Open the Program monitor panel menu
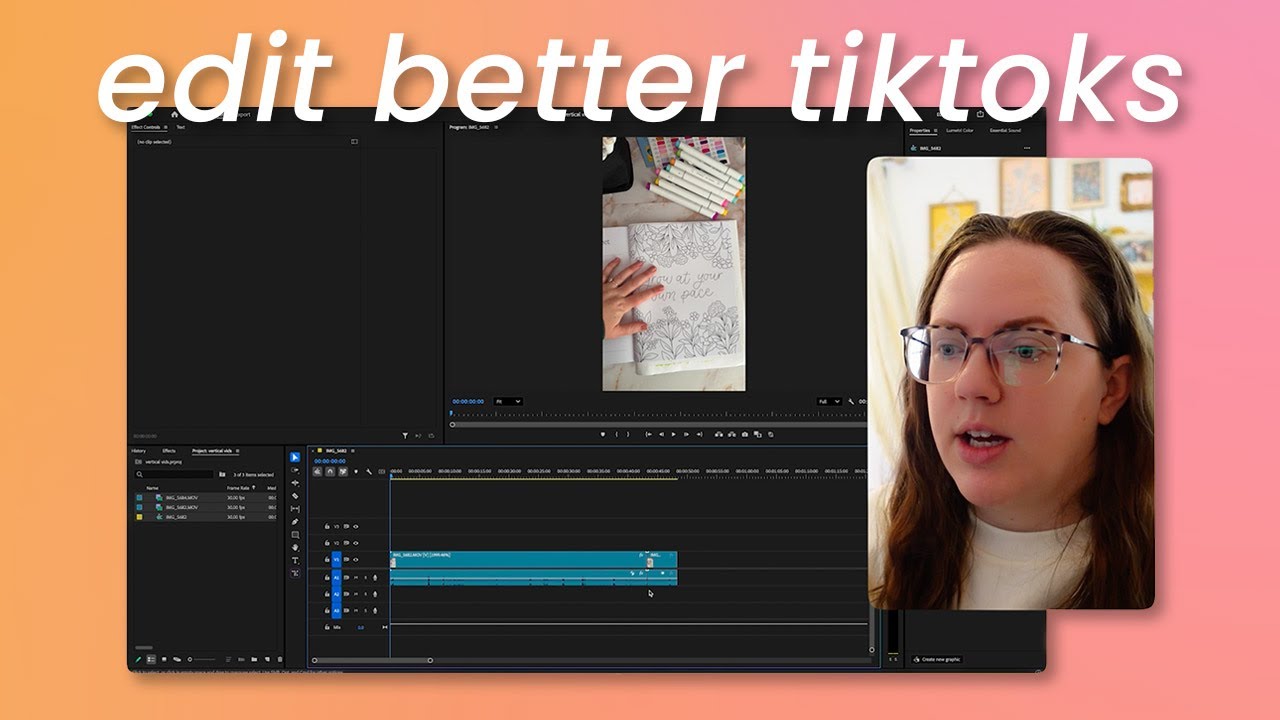Screen dimensions: 1280x720 (496, 127)
